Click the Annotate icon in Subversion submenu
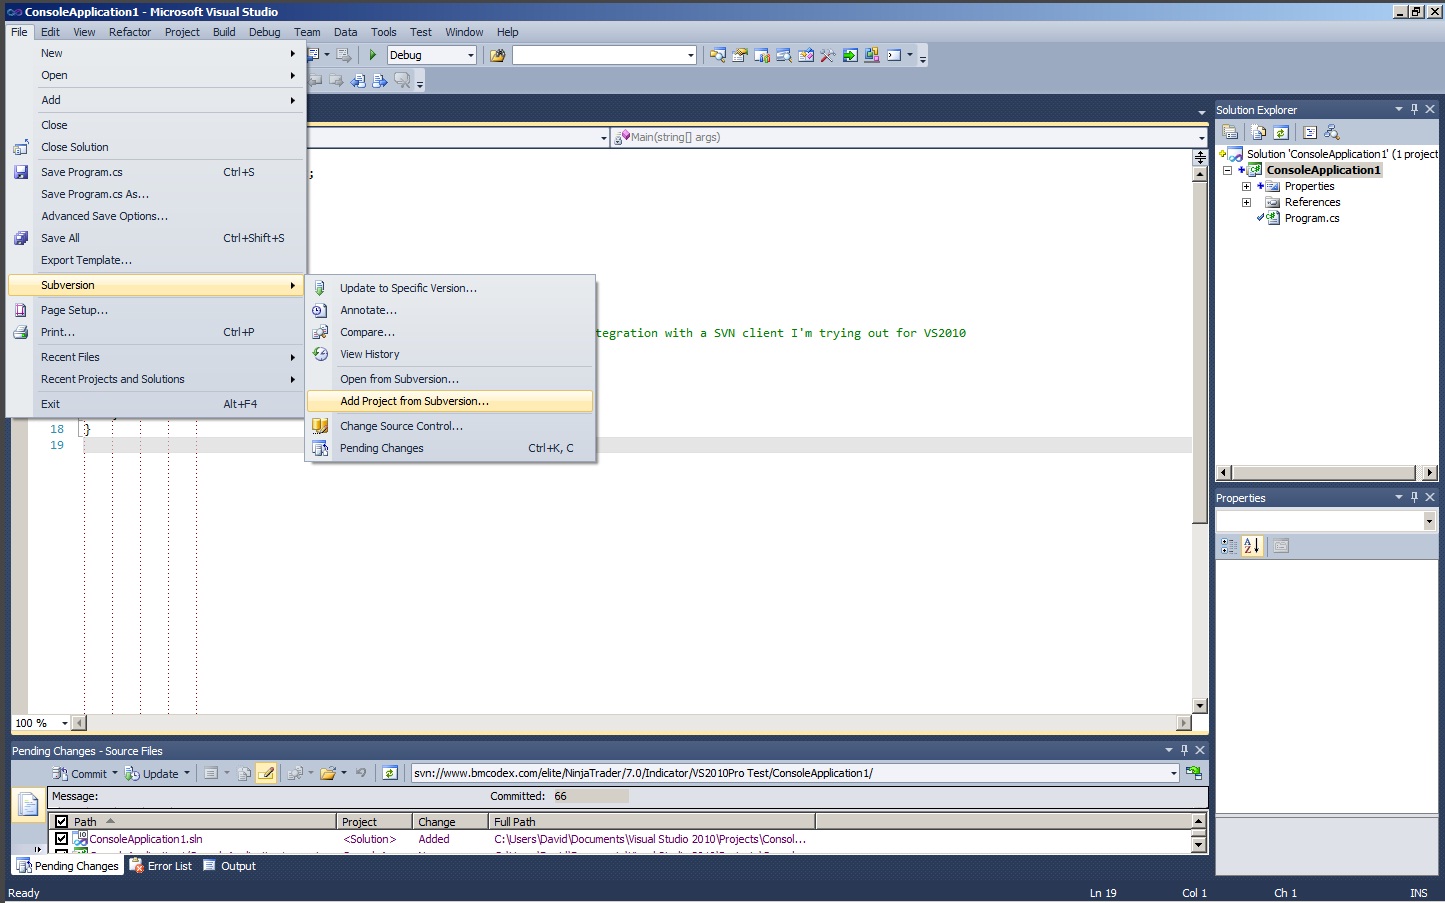This screenshot has height=903, width=1445. point(320,310)
